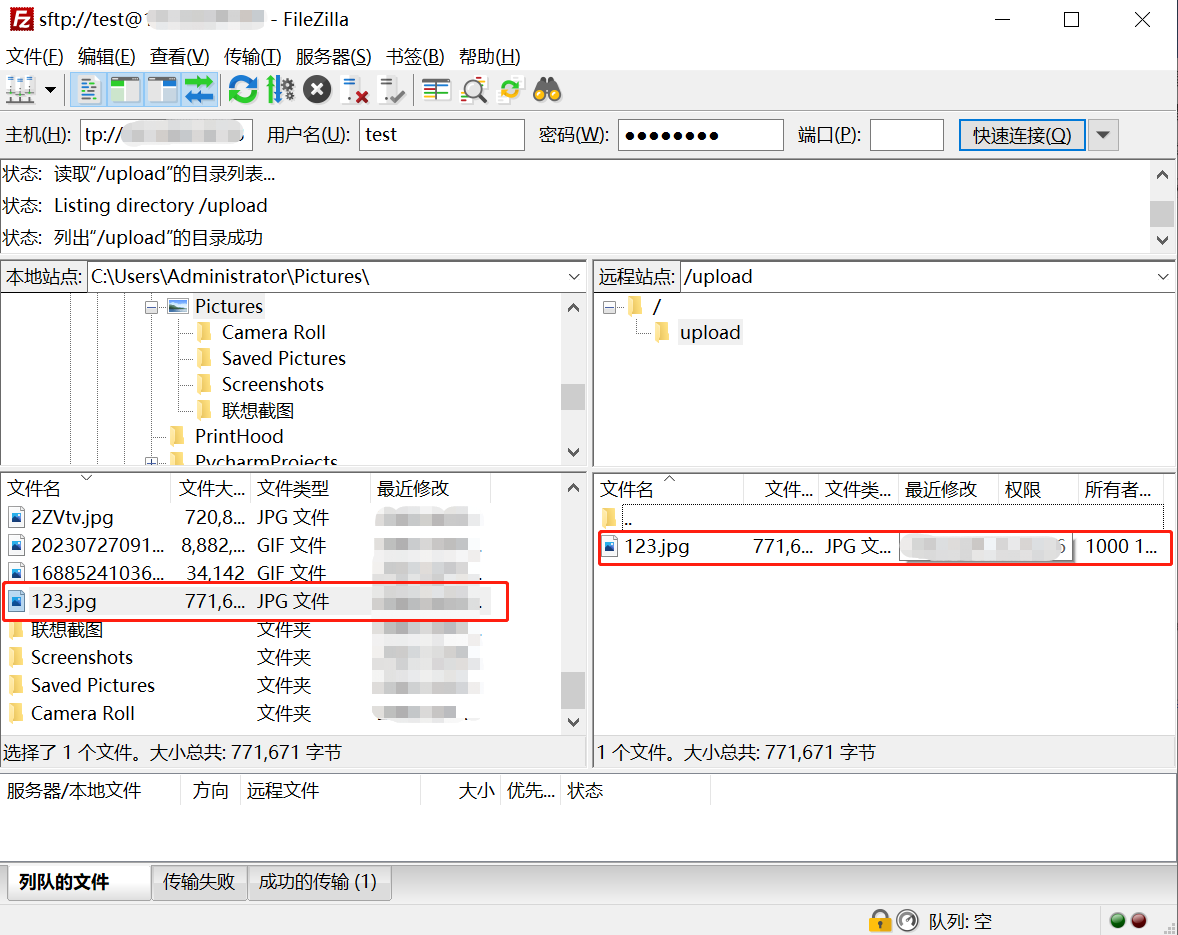Click the 用户名 username field
This screenshot has height=935, width=1178.
click(x=442, y=135)
